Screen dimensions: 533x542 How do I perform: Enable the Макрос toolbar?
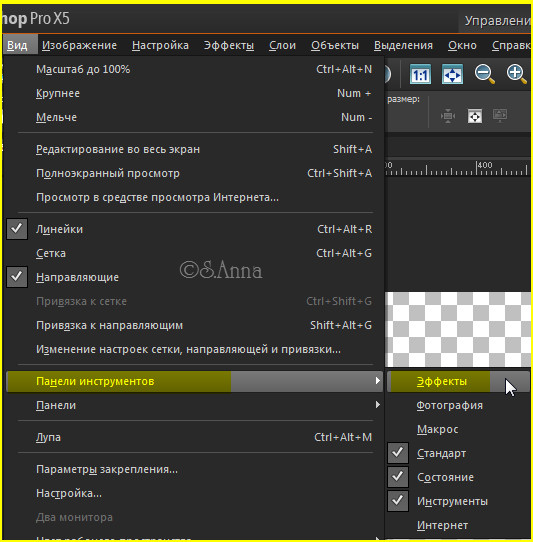458,429
